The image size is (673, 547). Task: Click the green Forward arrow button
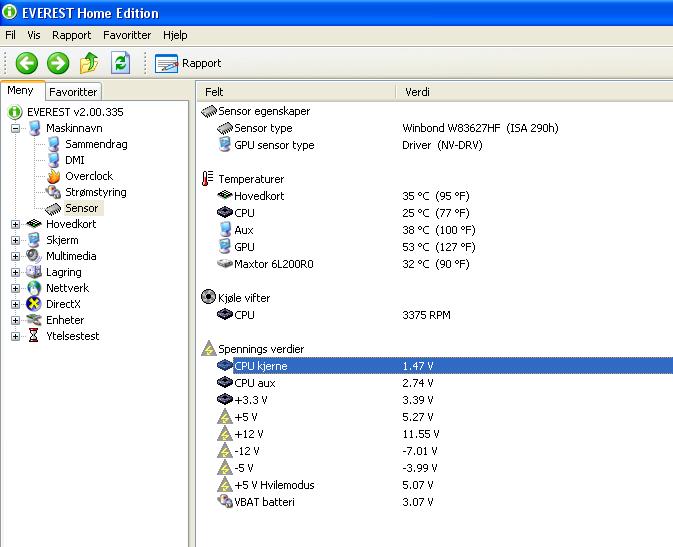58,63
